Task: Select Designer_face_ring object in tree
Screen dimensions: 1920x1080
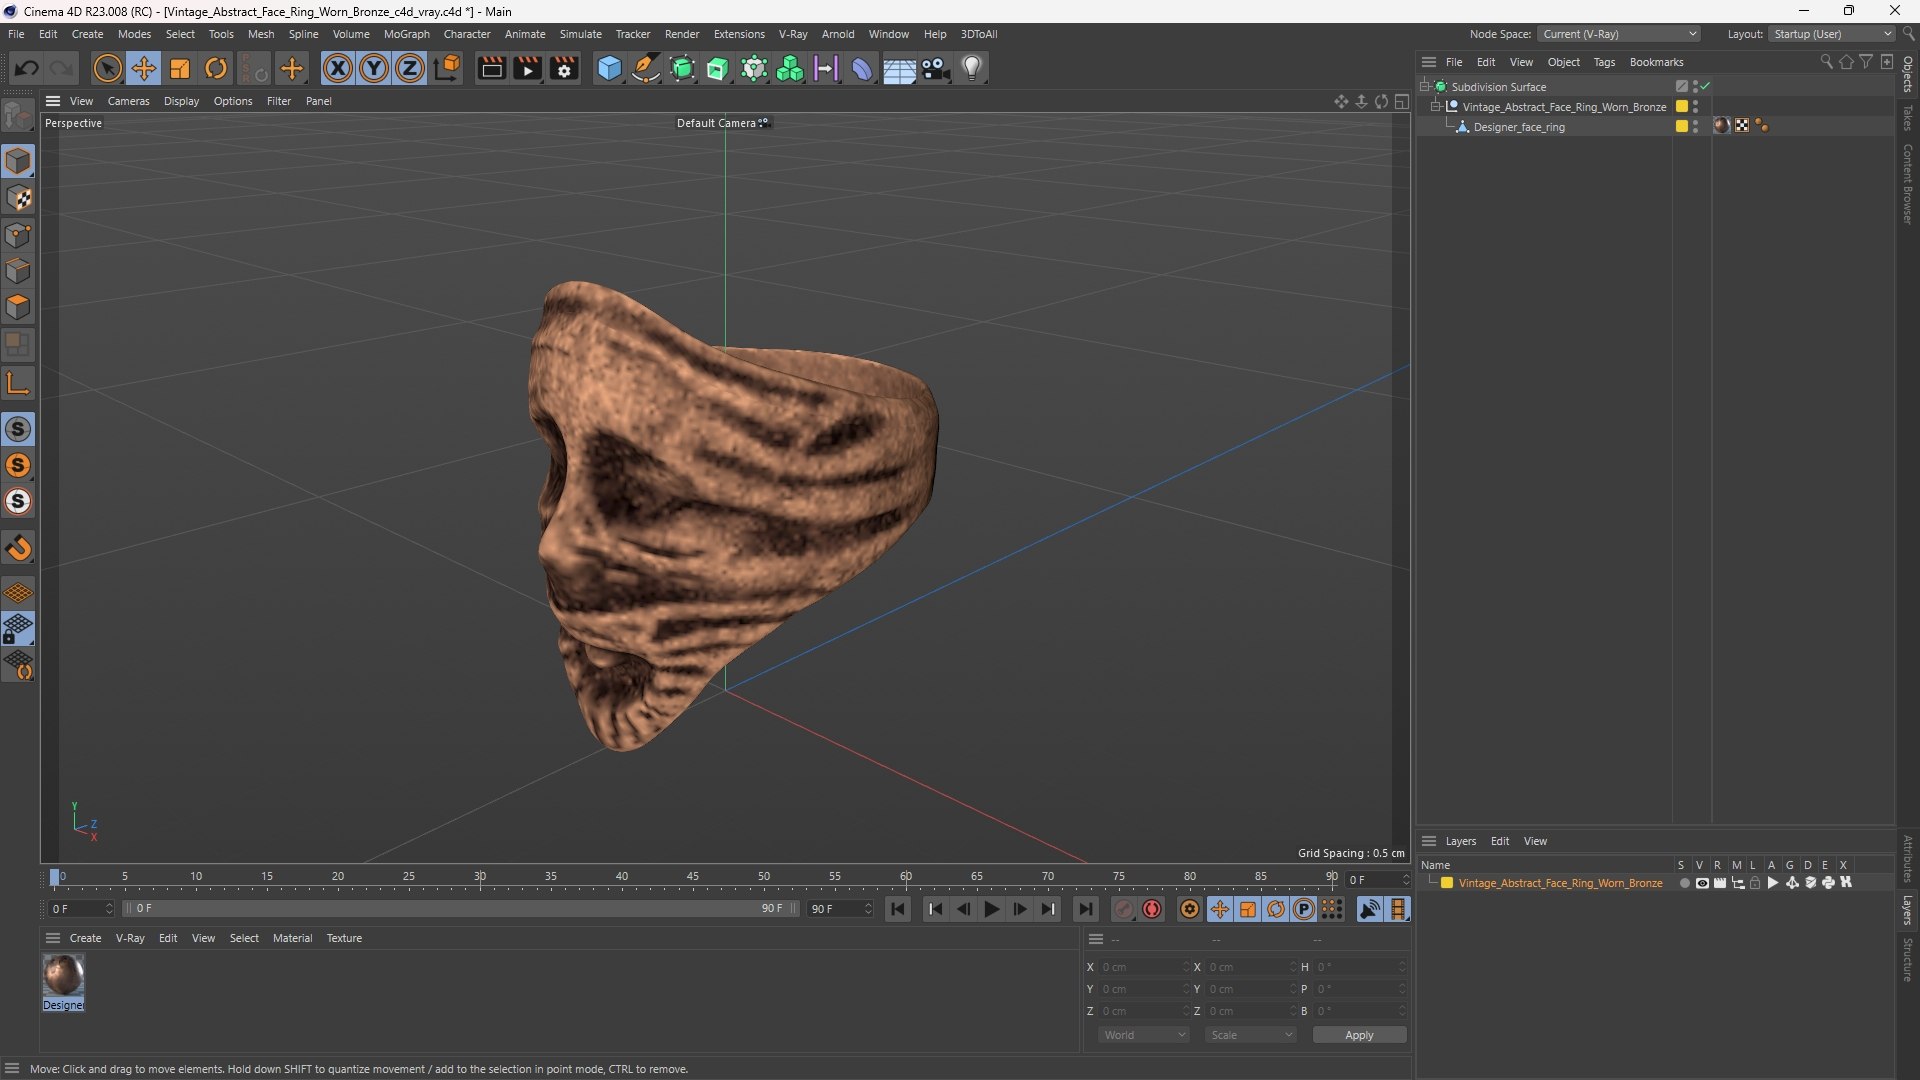Action: (x=1518, y=127)
